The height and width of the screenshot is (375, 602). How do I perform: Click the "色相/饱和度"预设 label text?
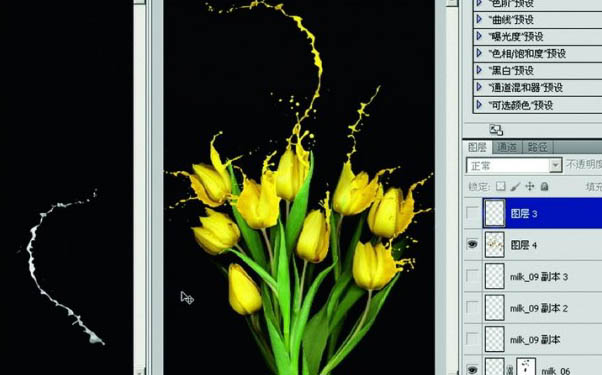coord(527,53)
